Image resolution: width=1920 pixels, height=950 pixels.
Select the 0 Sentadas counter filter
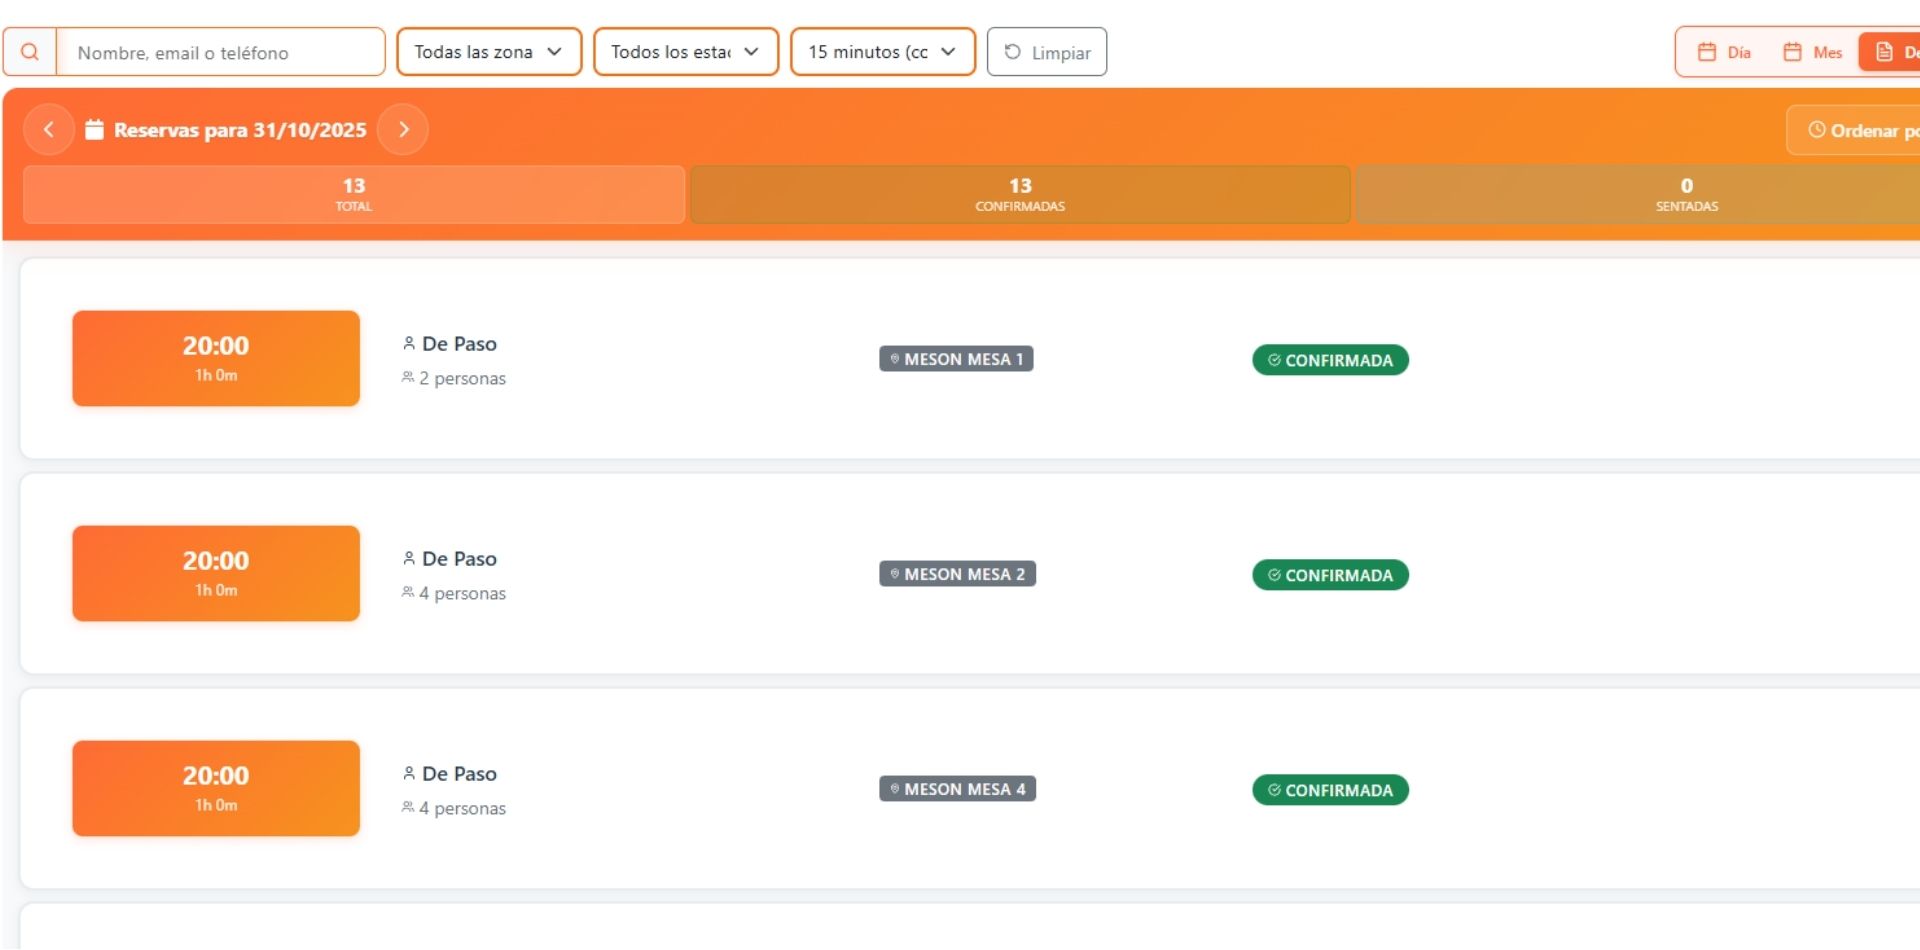[1686, 194]
